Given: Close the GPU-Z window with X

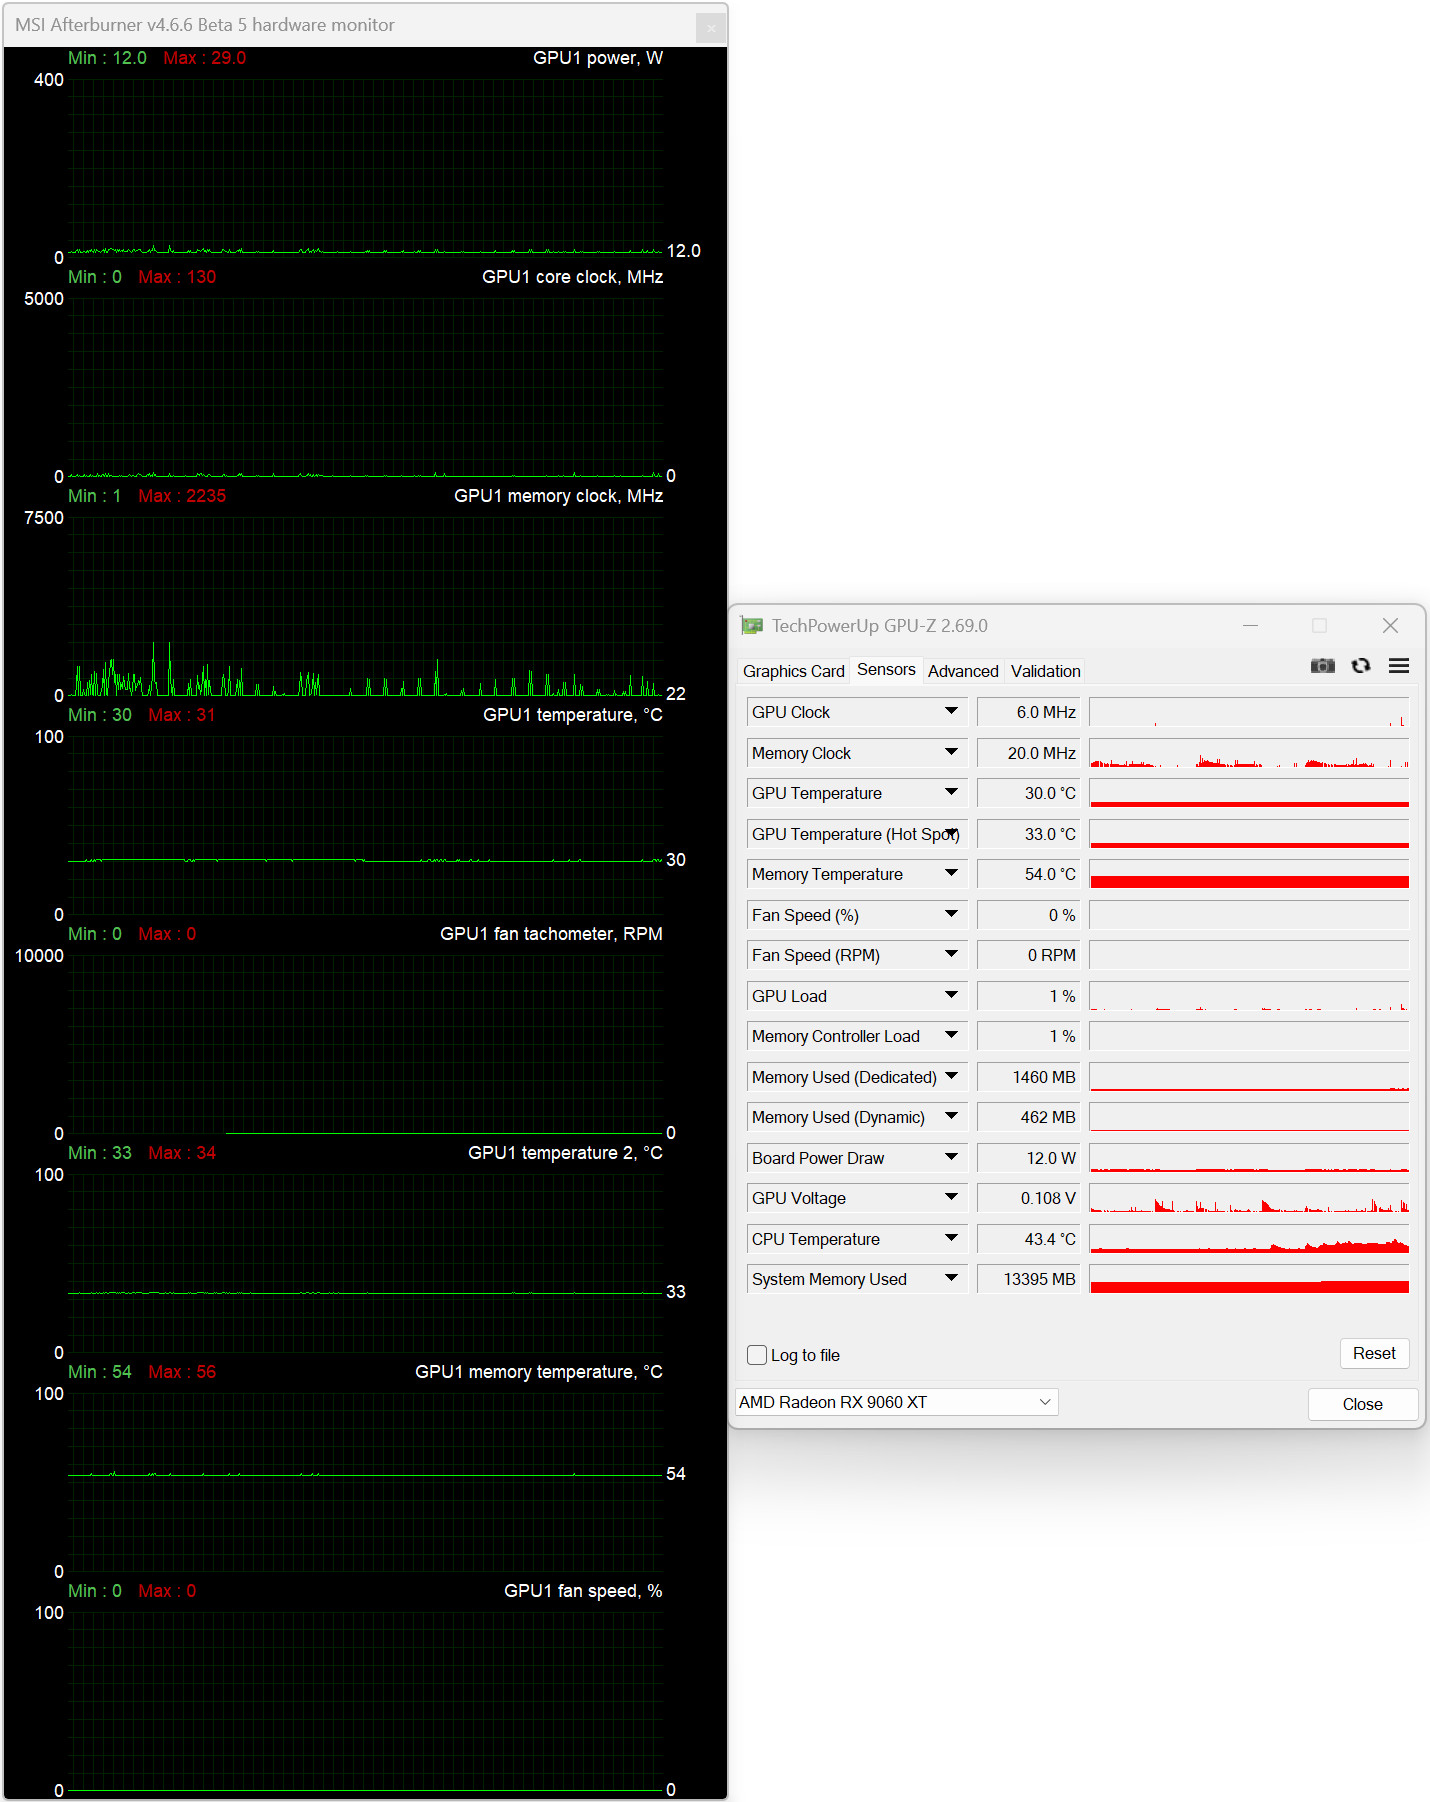Looking at the screenshot, I should pos(1389,626).
